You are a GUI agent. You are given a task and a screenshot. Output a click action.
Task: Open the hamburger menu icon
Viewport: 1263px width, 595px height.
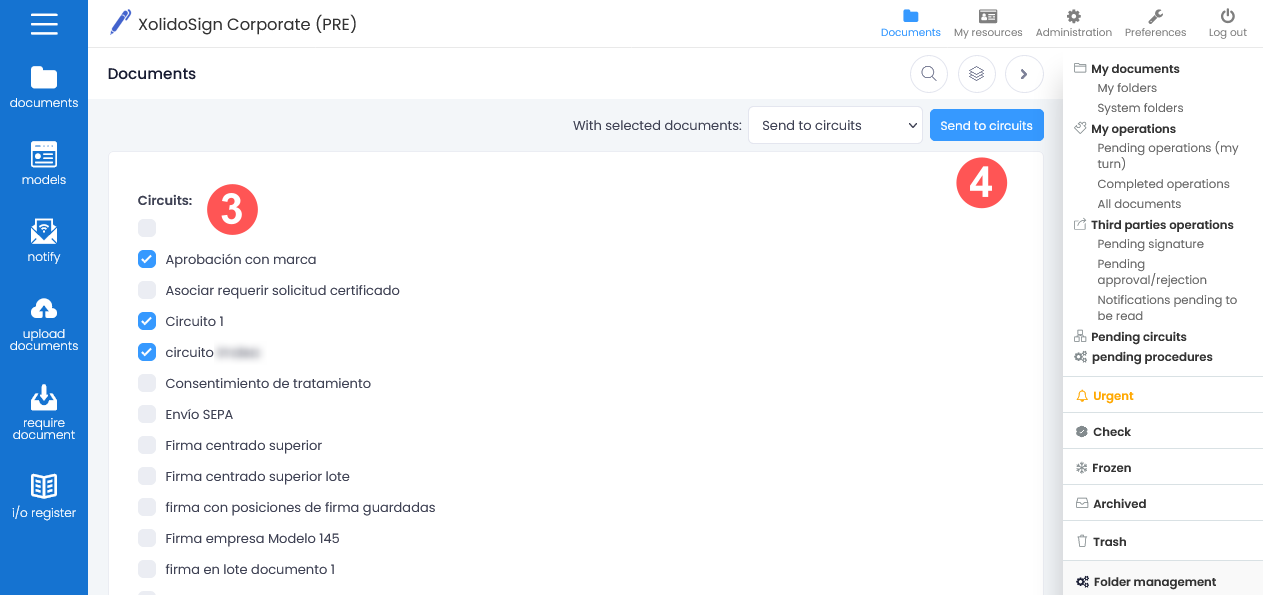pyautogui.click(x=44, y=23)
